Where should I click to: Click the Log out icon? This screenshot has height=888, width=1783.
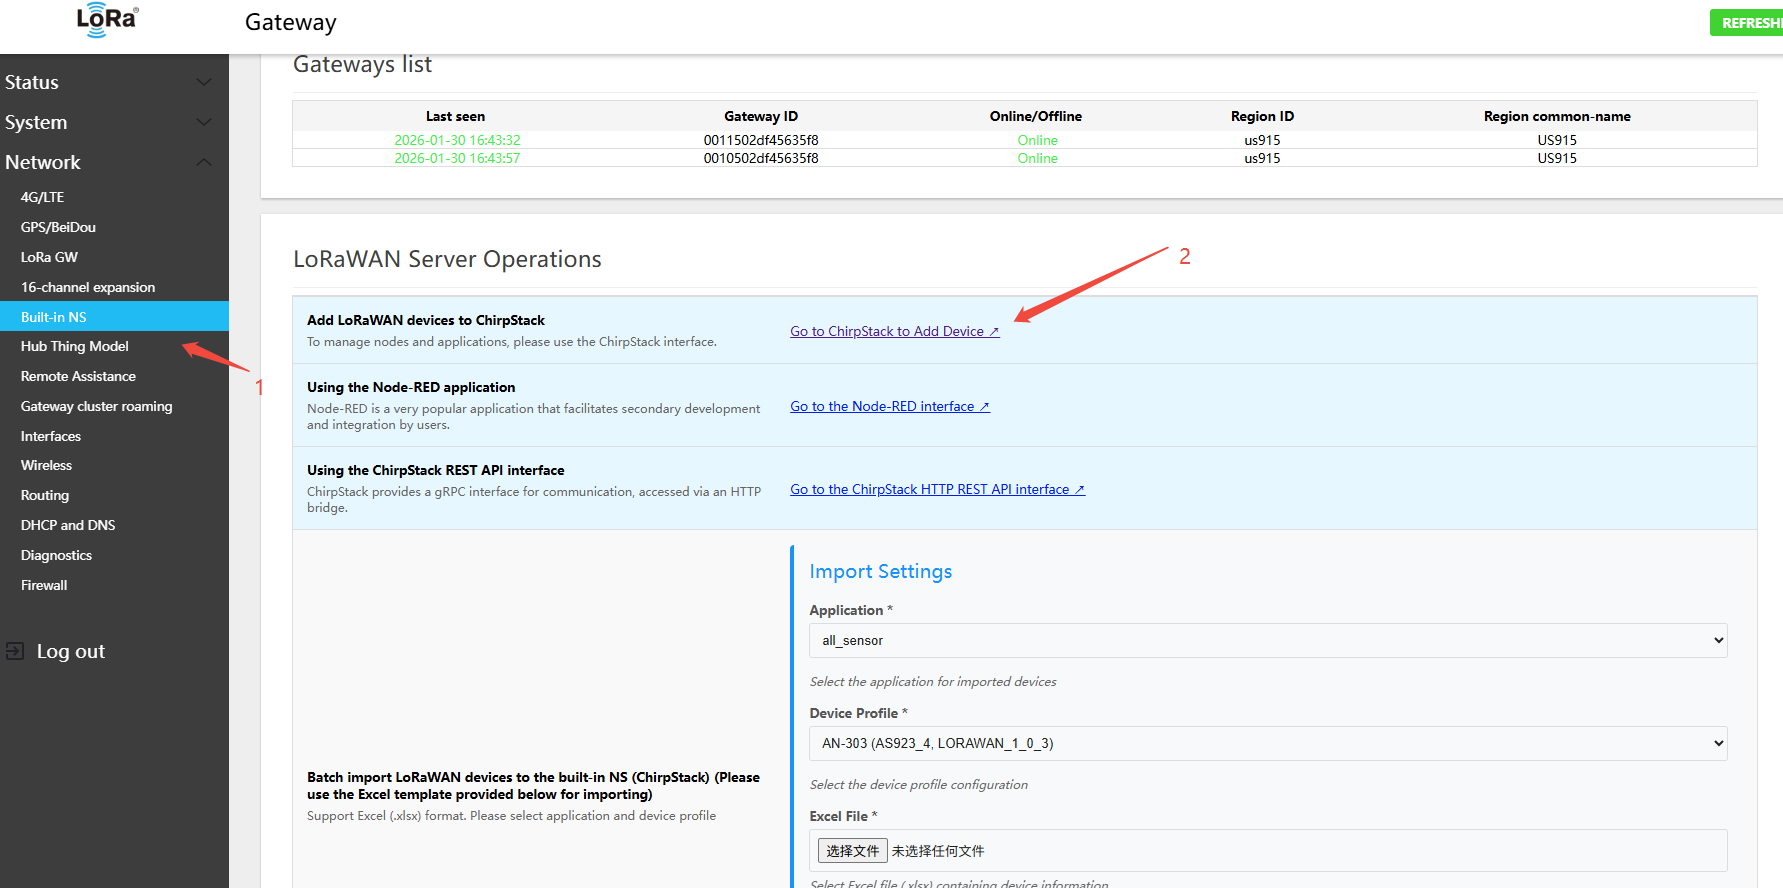tap(15, 651)
